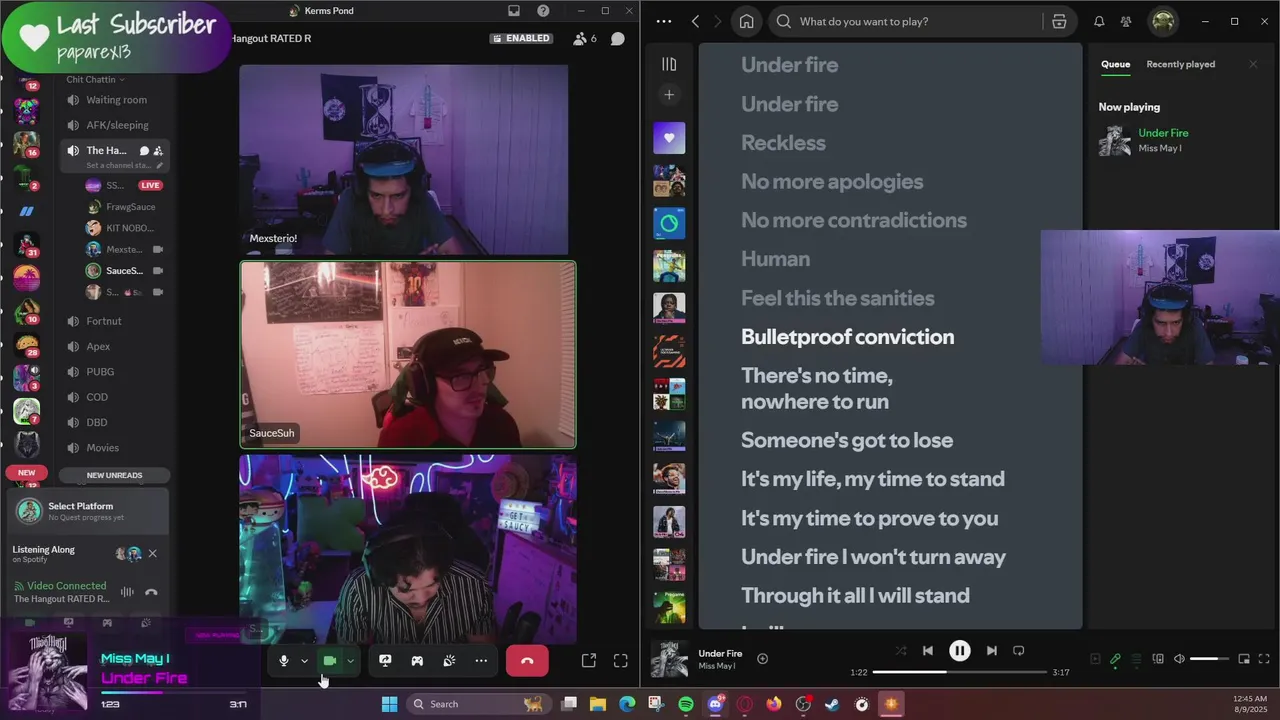Click the SauceSuh video tile

(408, 354)
